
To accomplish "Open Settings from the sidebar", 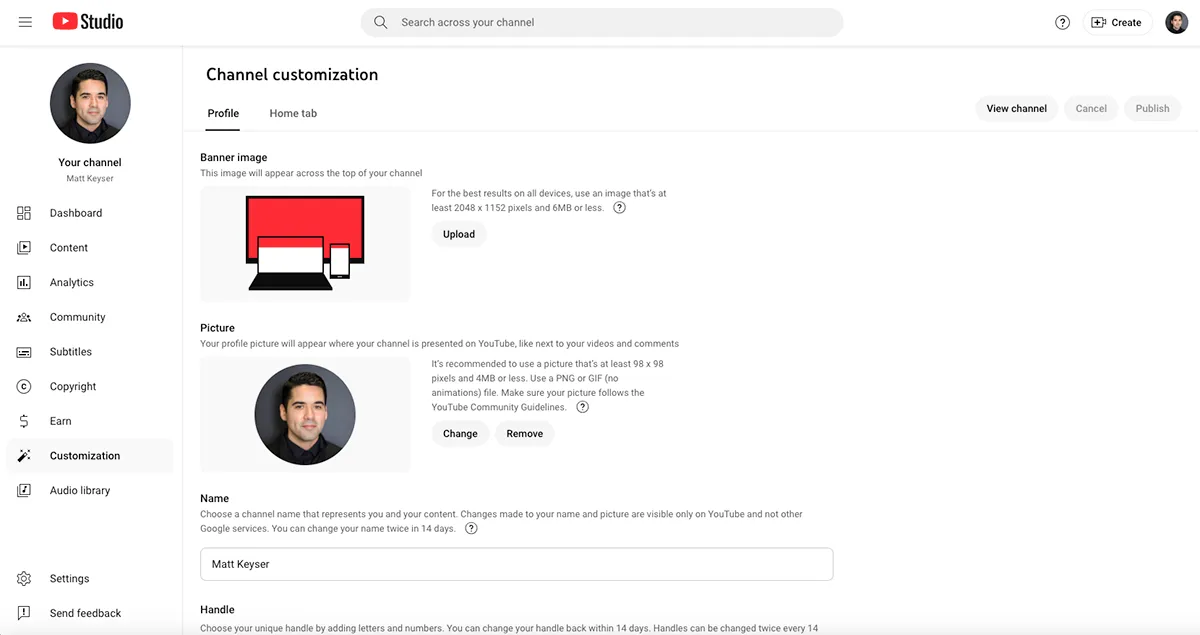I will pos(69,579).
